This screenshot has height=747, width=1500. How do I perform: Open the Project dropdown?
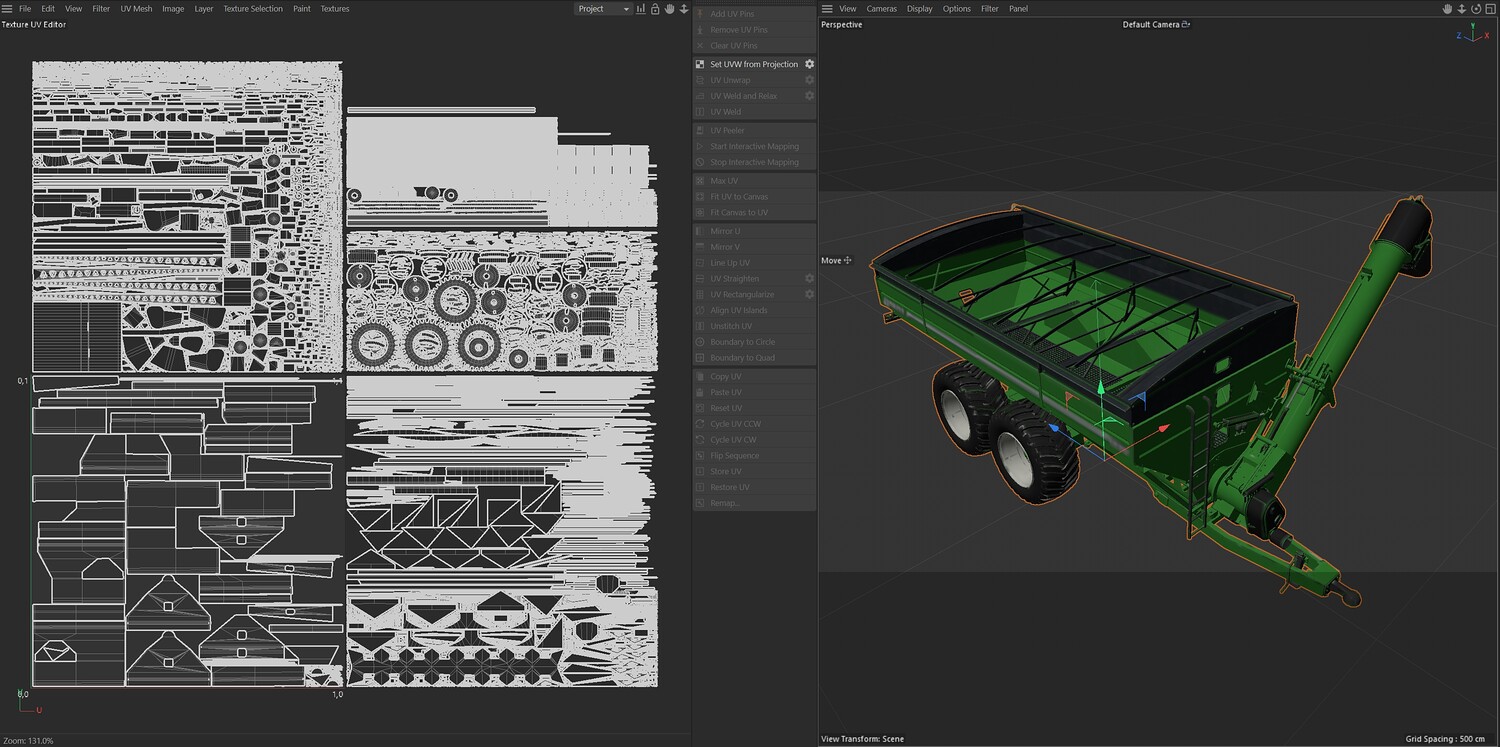point(603,9)
